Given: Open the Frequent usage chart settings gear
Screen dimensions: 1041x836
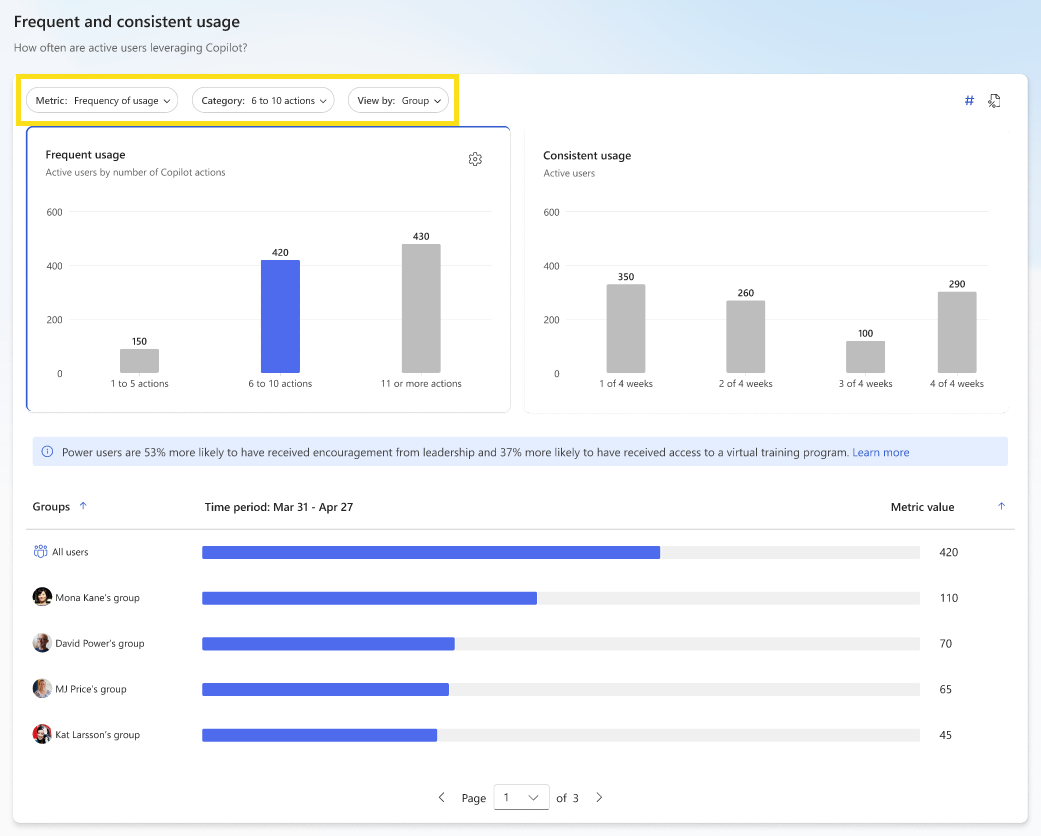Looking at the screenshot, I should point(475,159).
